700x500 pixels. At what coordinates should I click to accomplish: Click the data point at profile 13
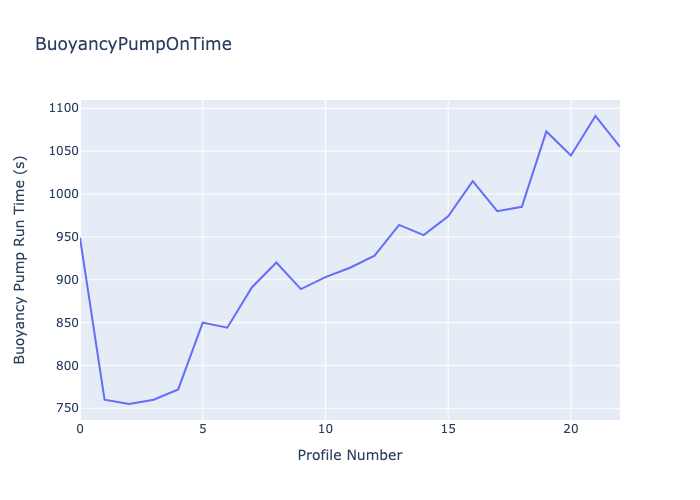click(x=399, y=225)
